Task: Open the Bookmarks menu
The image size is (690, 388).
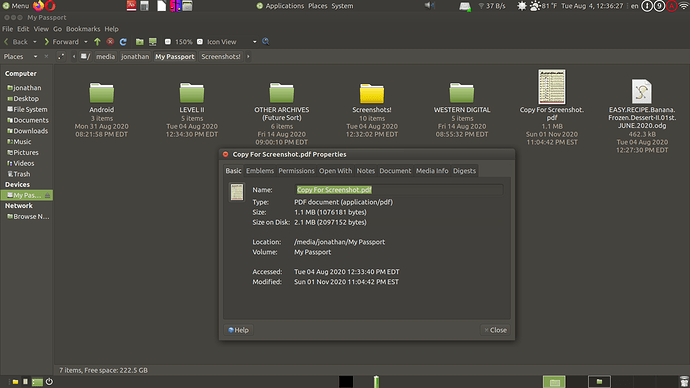Action: (83, 29)
